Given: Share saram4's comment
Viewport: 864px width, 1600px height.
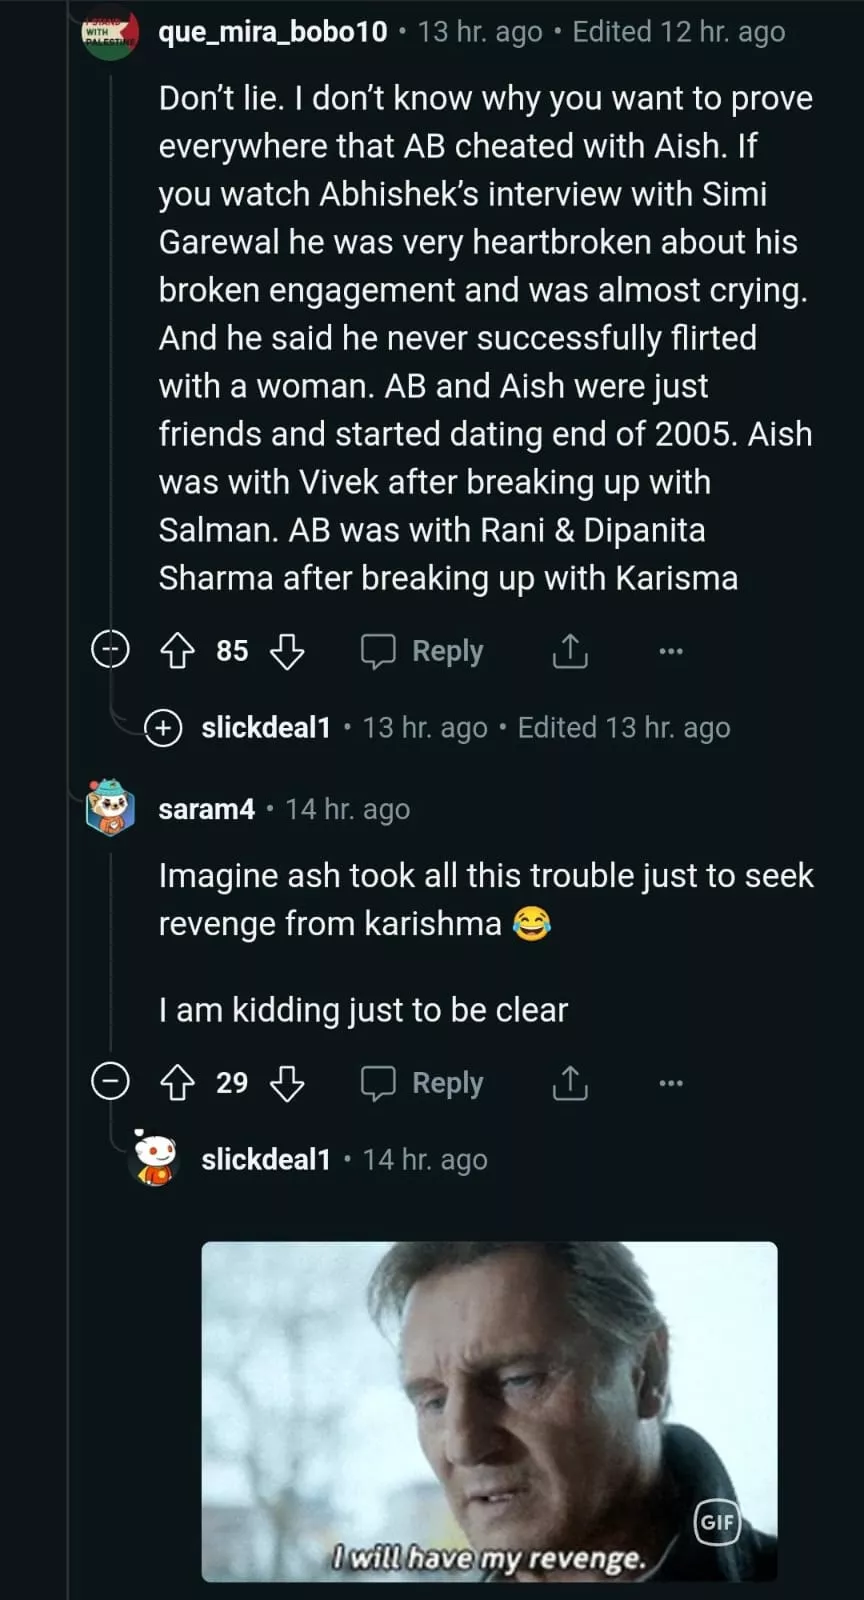Looking at the screenshot, I should click(570, 1083).
